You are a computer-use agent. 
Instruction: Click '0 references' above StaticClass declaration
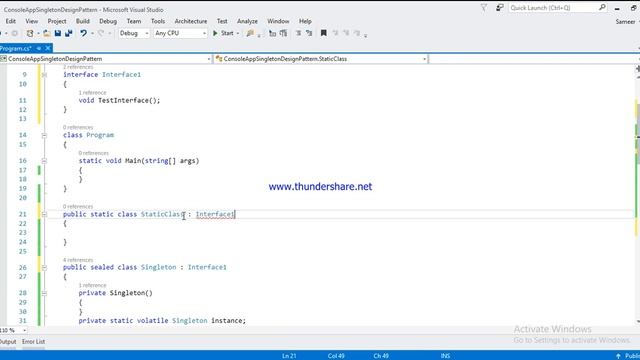pos(78,207)
